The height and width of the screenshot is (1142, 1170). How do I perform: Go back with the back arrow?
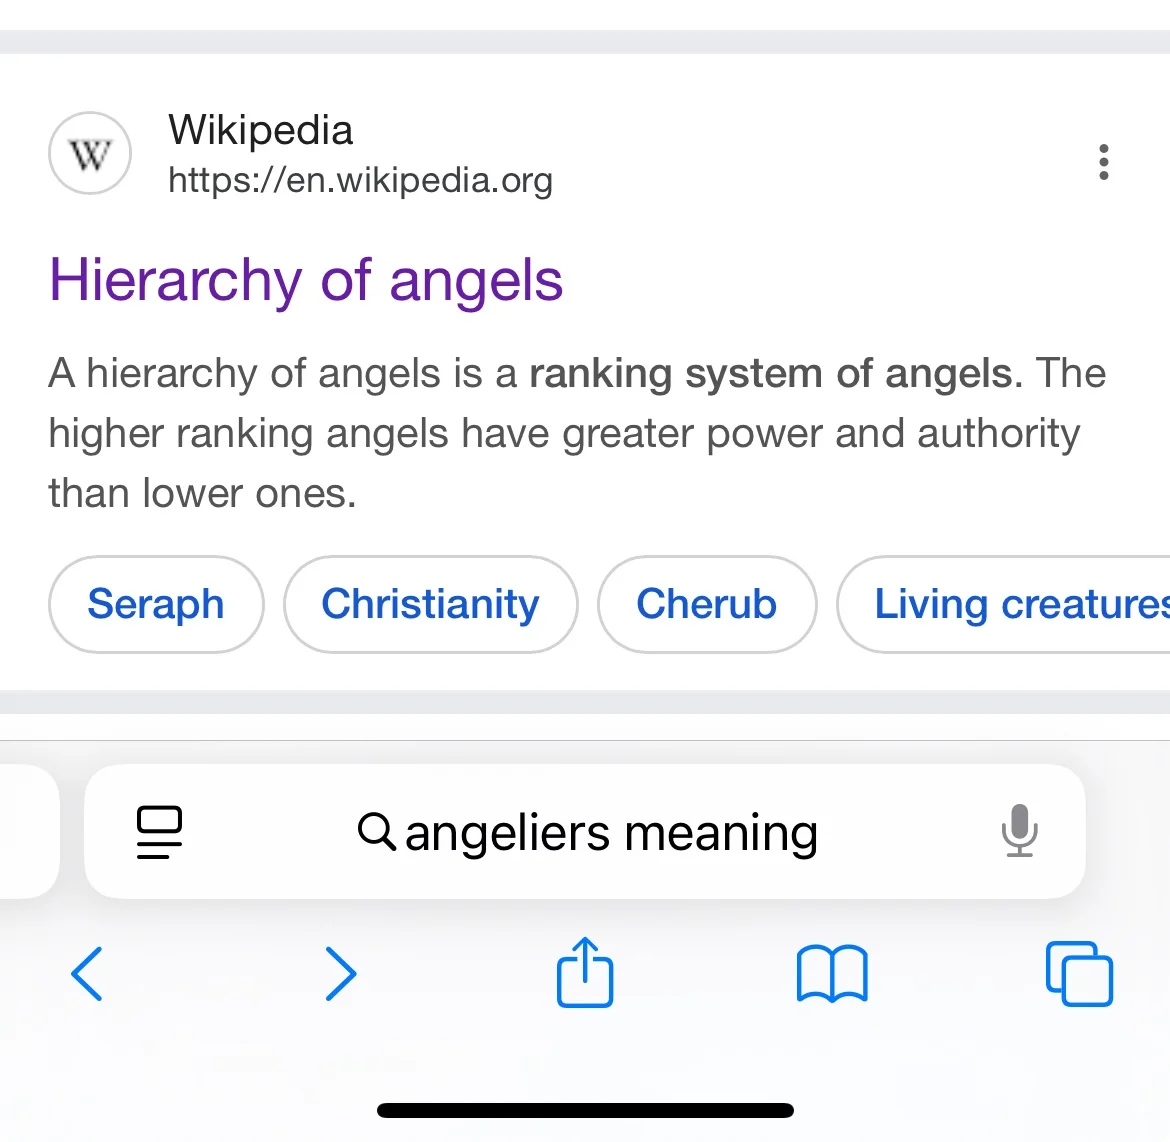click(x=87, y=973)
